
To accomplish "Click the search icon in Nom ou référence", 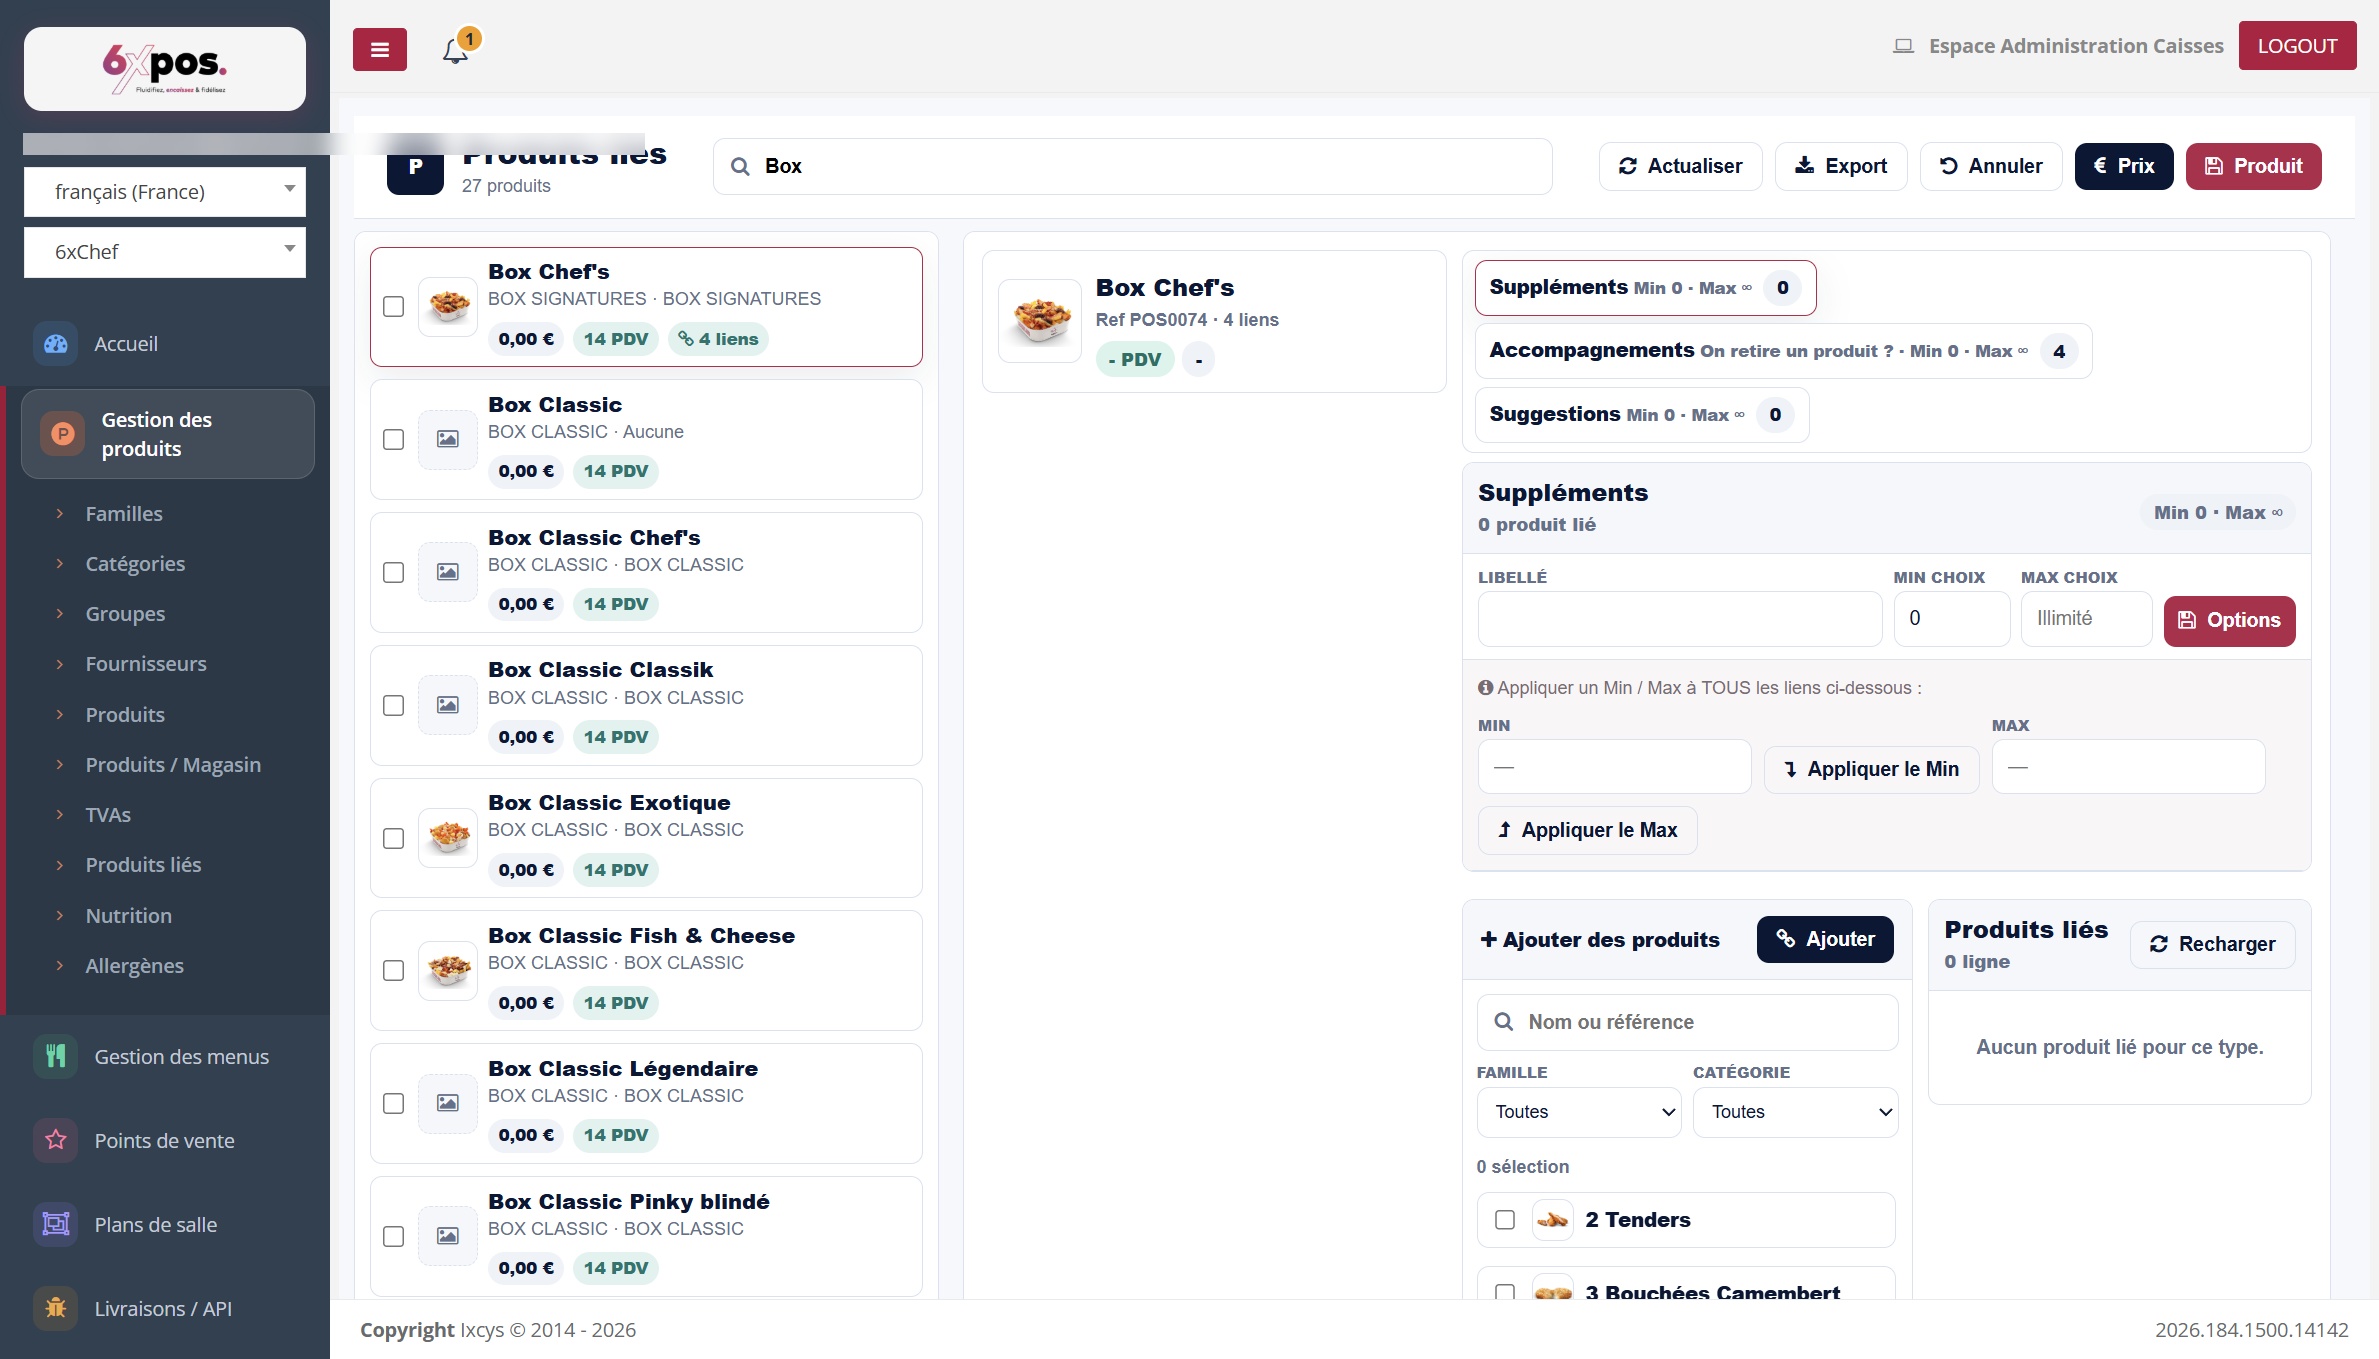I will (x=1503, y=1022).
